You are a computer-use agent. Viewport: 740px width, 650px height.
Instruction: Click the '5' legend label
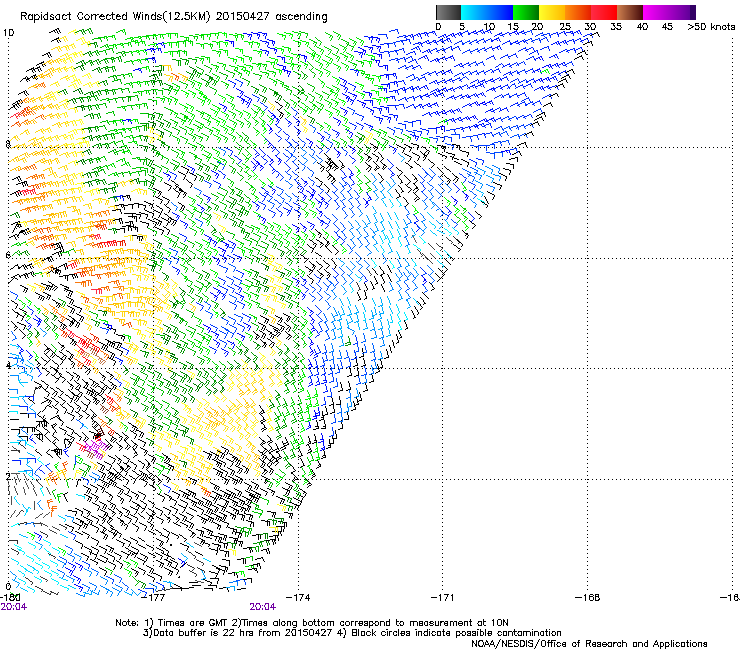click(x=462, y=27)
